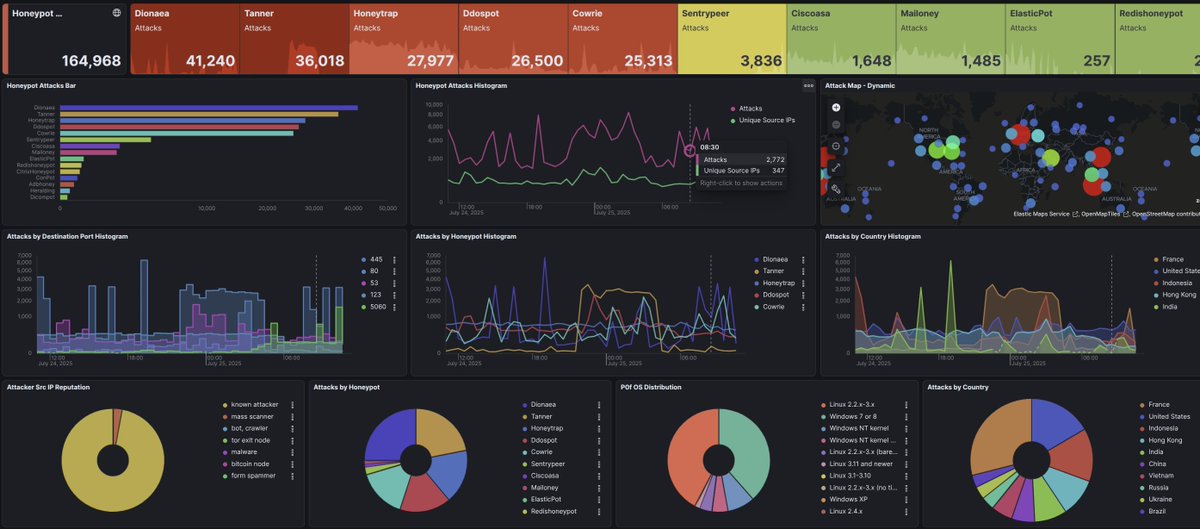
Task: Open options for Linux 2.2.x-3.x legend
Action: click(905, 405)
